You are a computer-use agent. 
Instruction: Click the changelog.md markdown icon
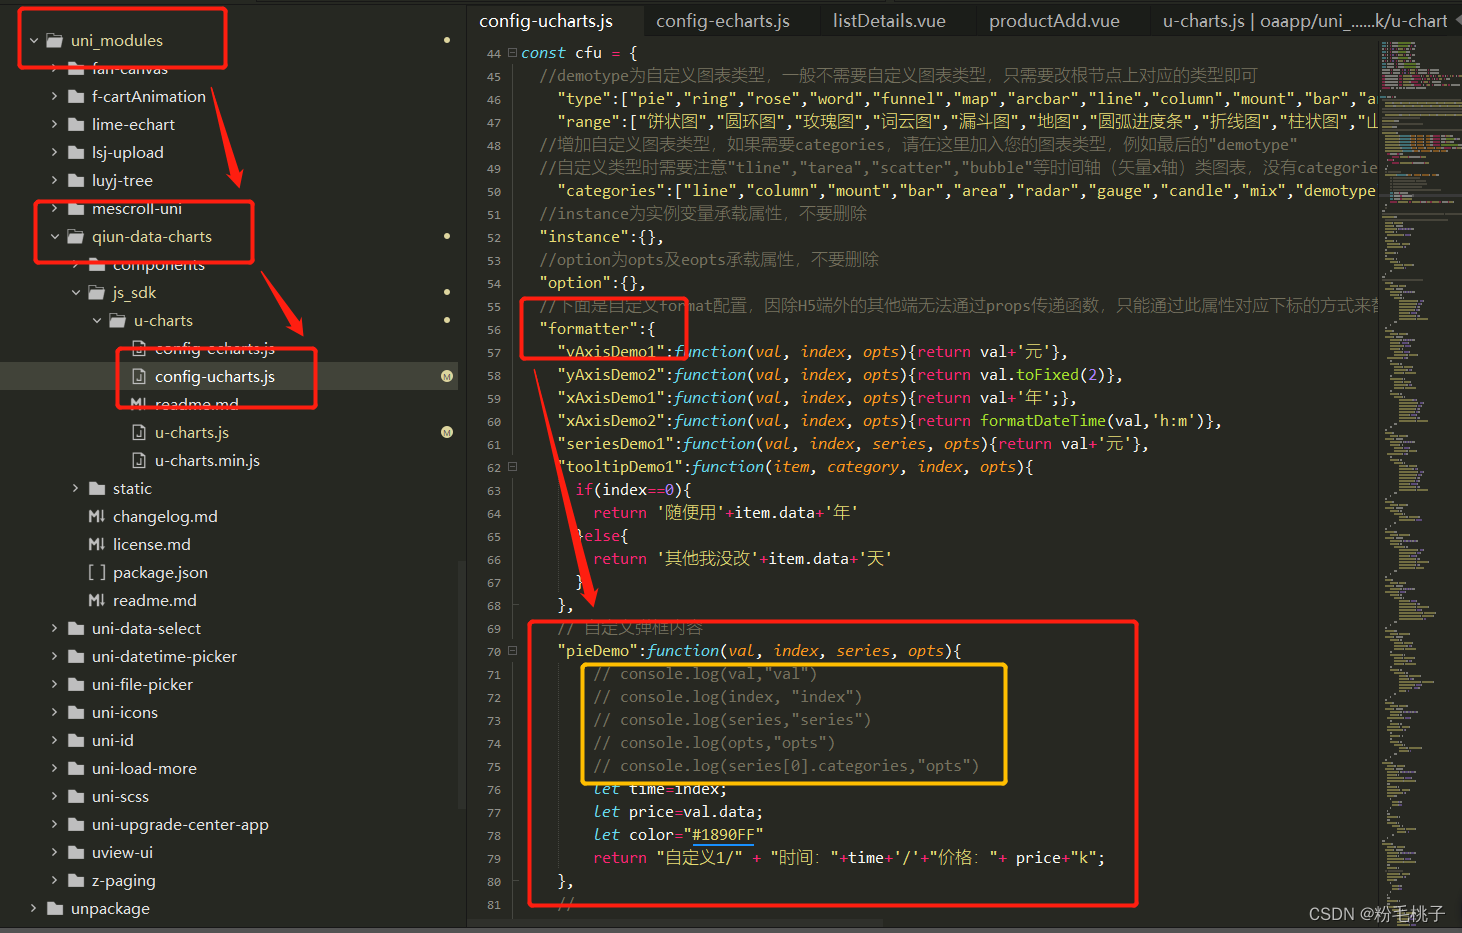click(97, 517)
